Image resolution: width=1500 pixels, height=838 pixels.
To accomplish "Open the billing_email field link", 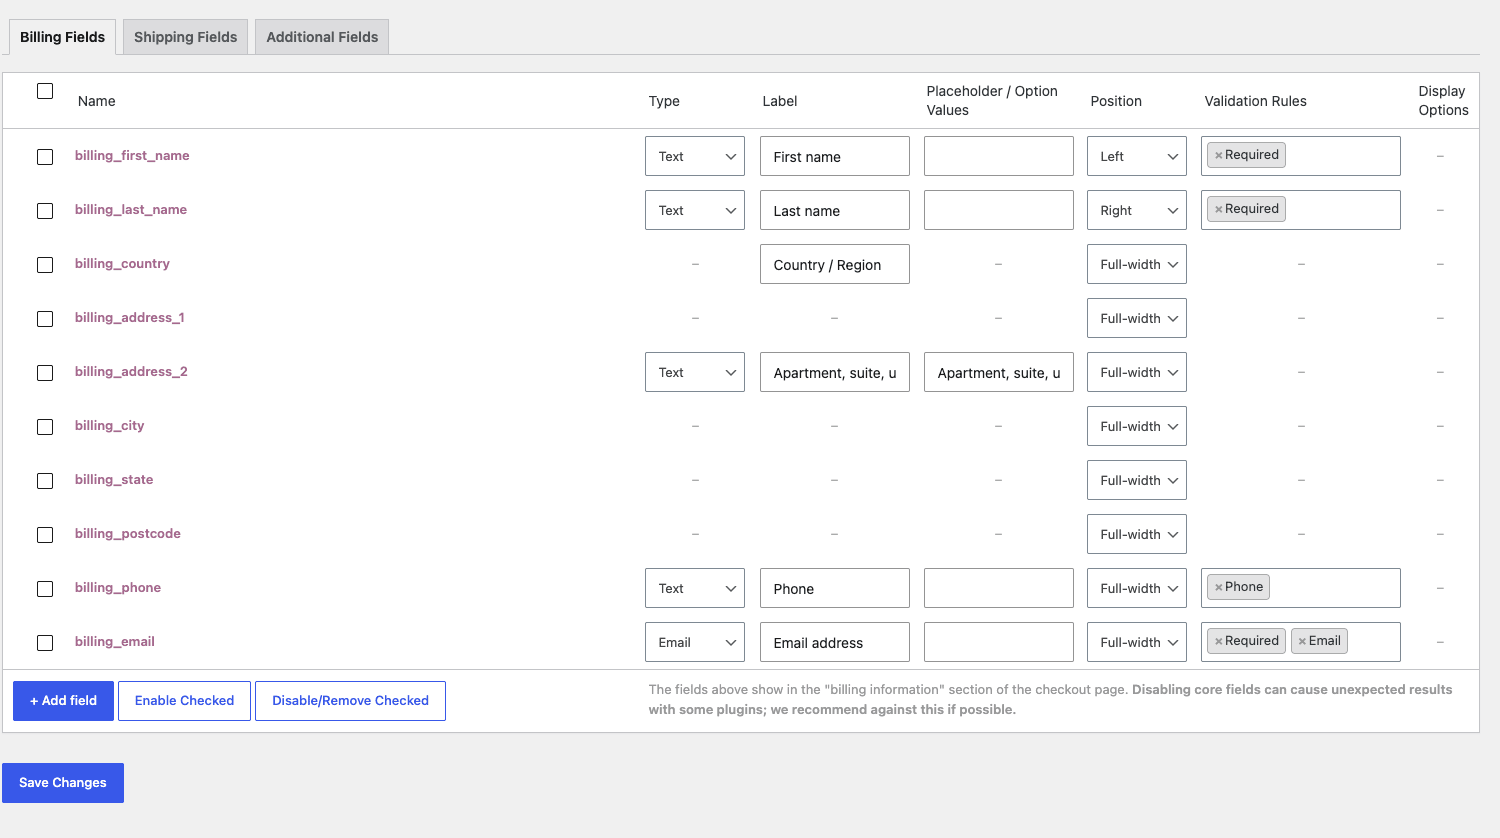I will coord(115,642).
